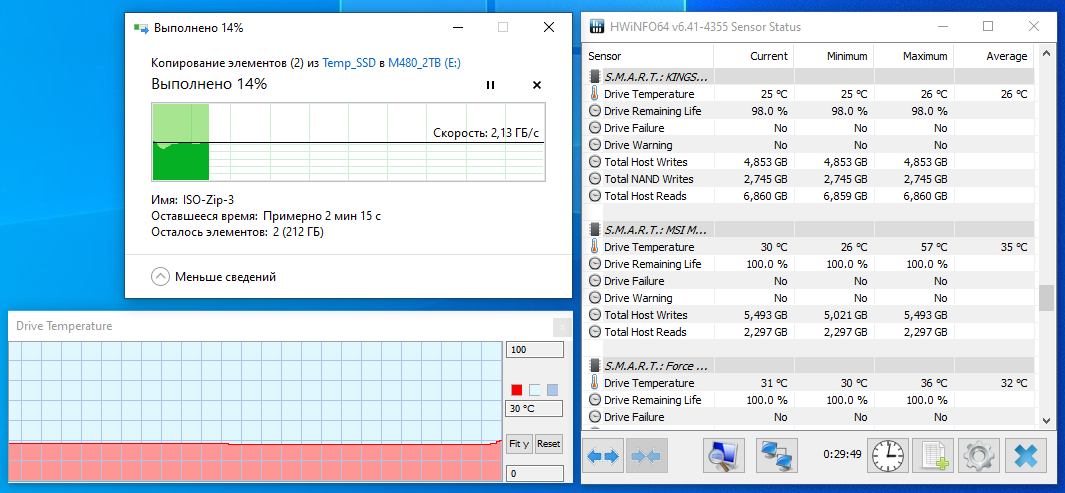This screenshot has width=1065, height=493.
Task: Select the KINGS Total Host Reads row
Action: pos(809,196)
